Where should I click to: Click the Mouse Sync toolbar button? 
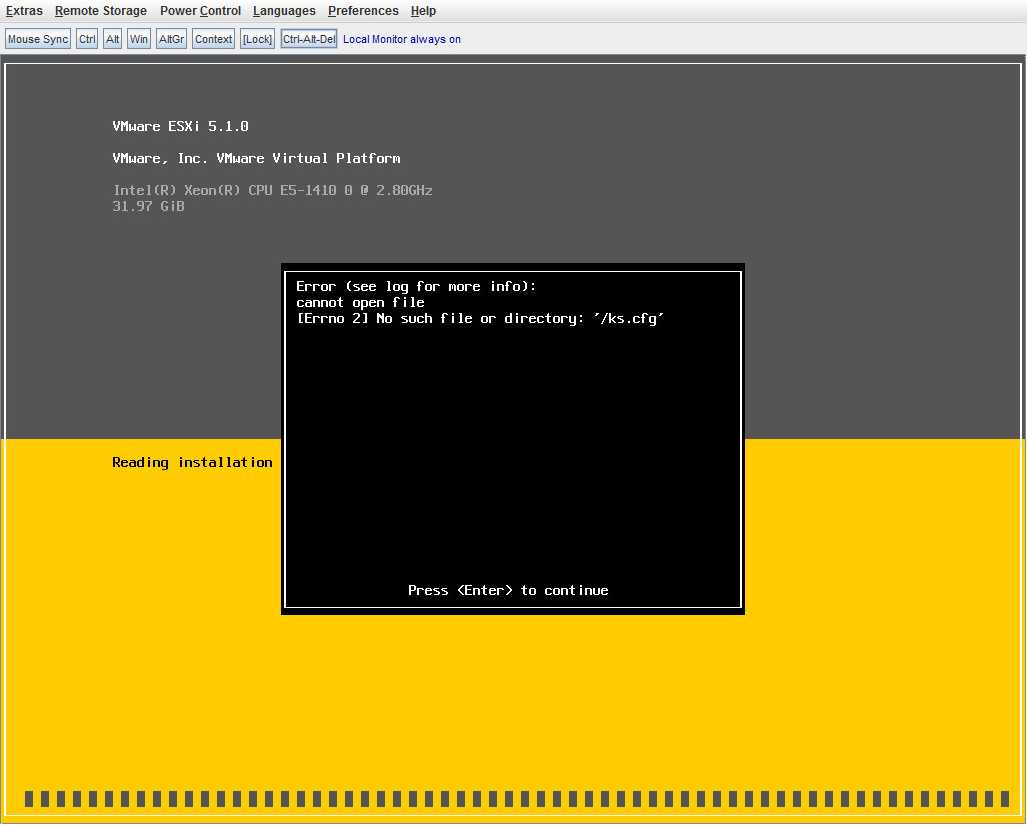(37, 38)
